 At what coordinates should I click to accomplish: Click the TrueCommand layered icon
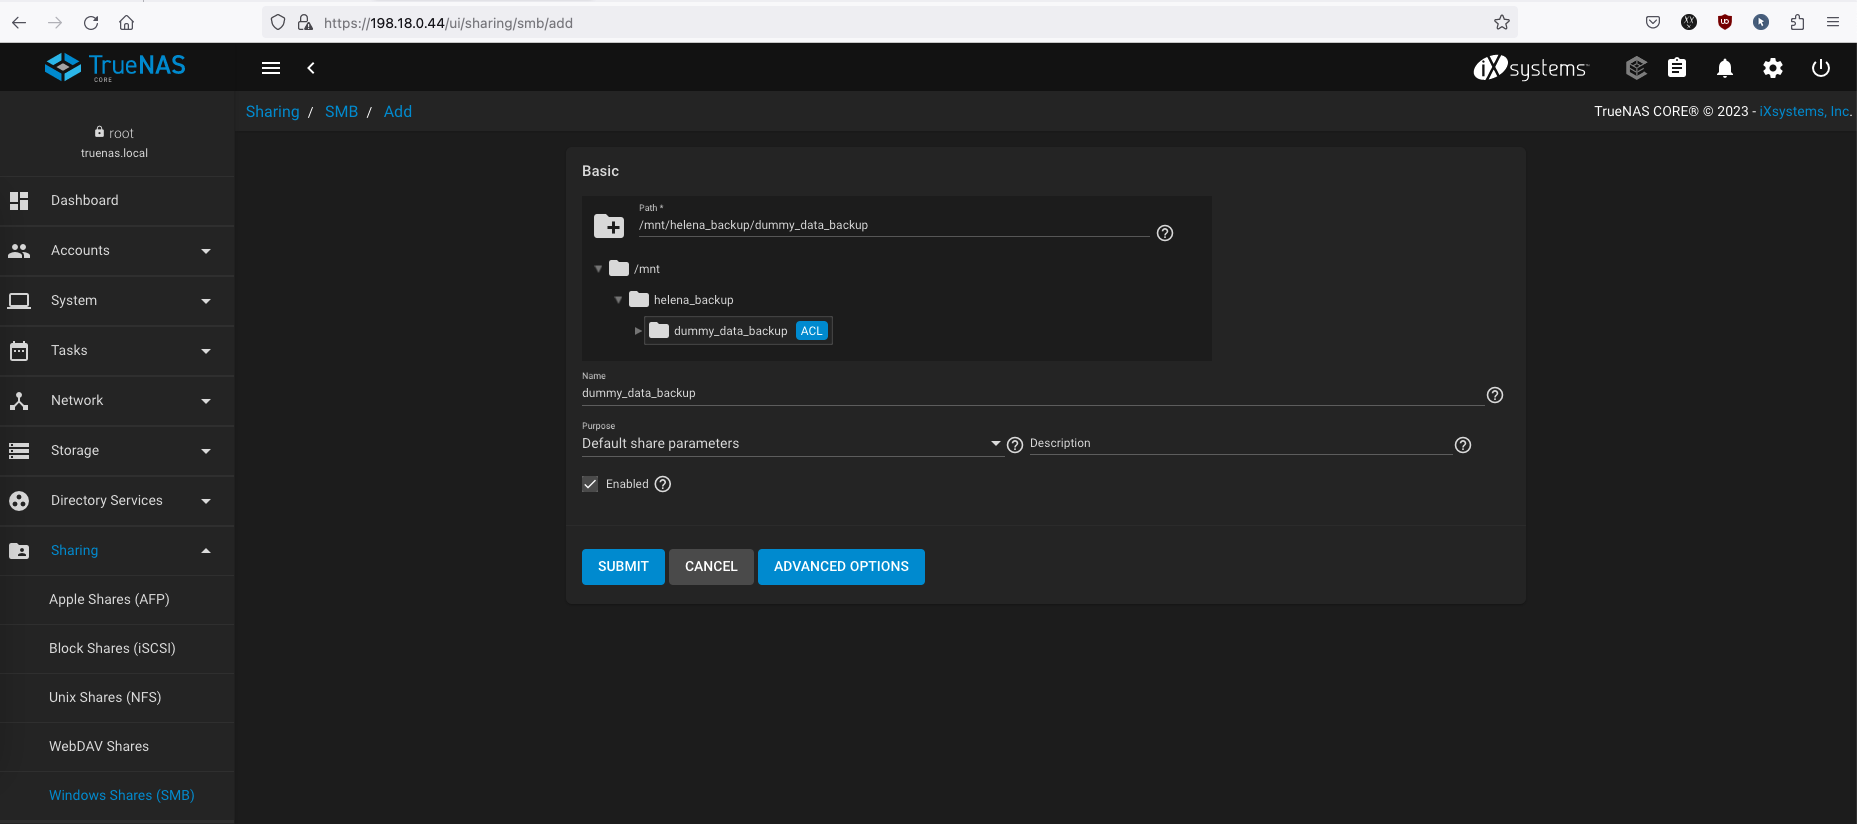click(x=1636, y=68)
